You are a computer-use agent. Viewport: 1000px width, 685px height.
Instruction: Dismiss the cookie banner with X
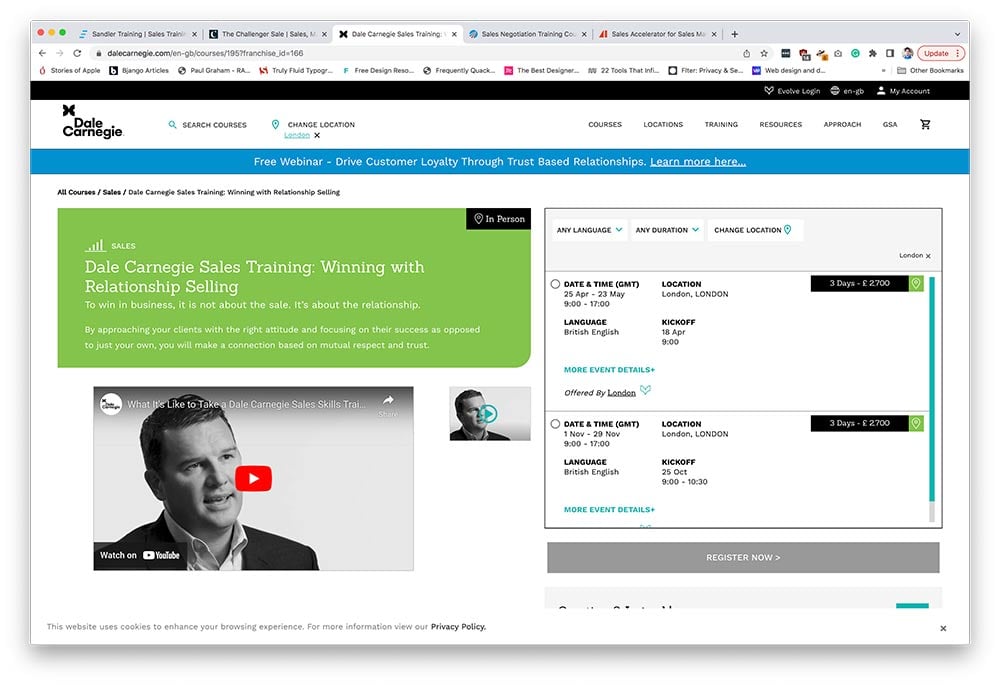943,628
